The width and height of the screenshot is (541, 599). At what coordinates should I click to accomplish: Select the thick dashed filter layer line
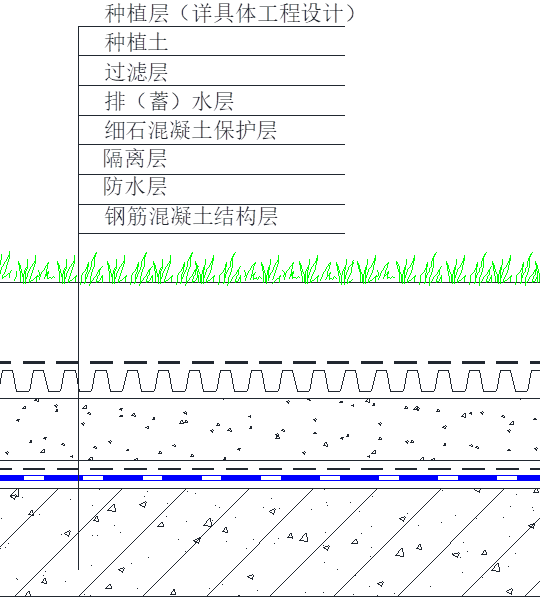point(270,362)
